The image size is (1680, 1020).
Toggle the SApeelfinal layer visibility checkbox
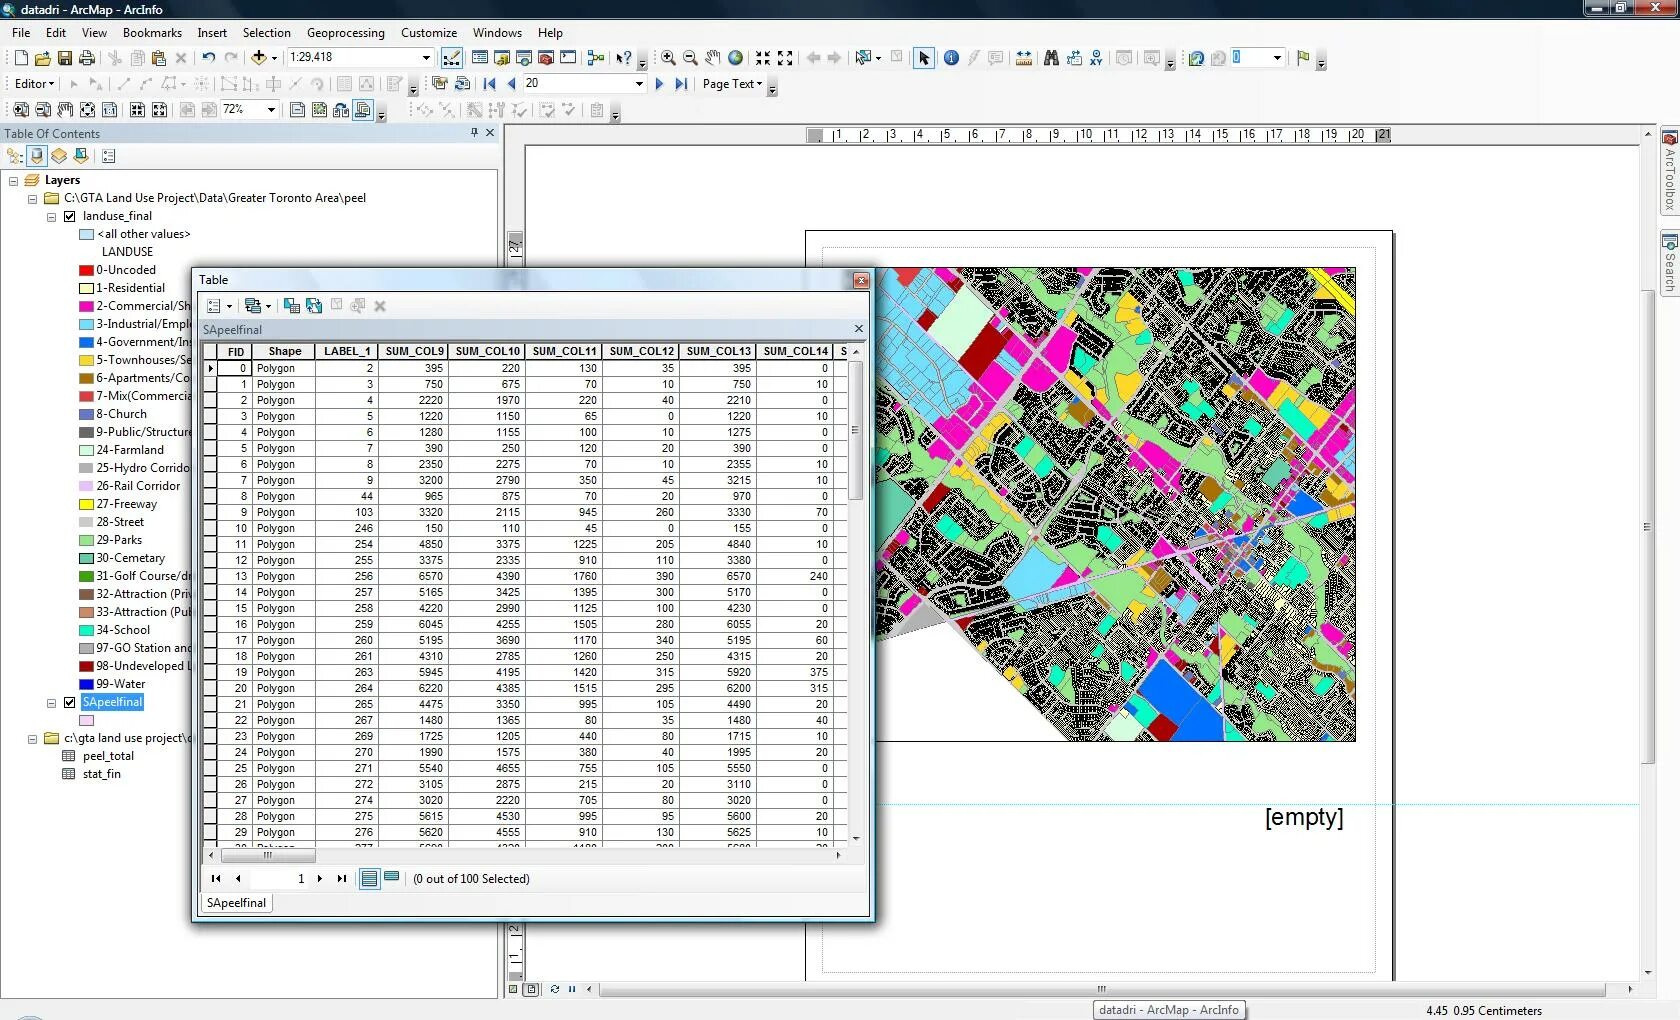(x=70, y=702)
